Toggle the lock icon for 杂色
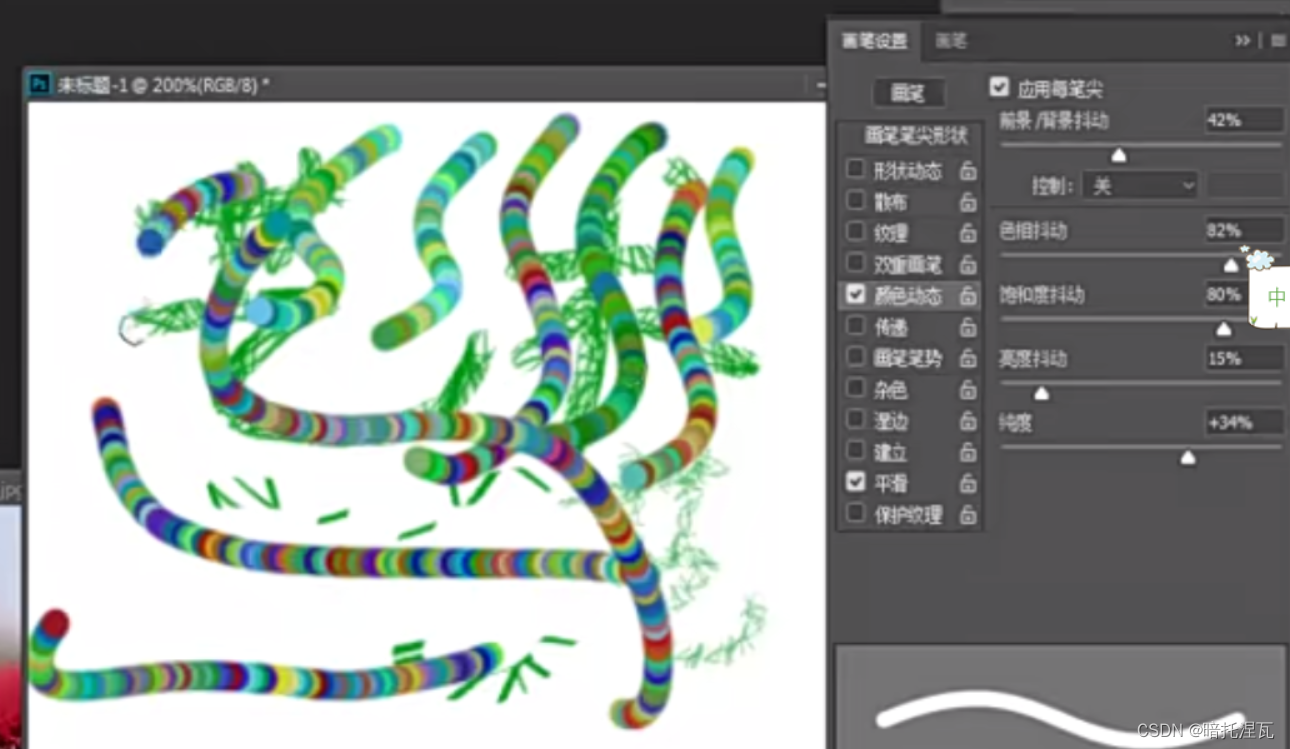 (x=968, y=389)
